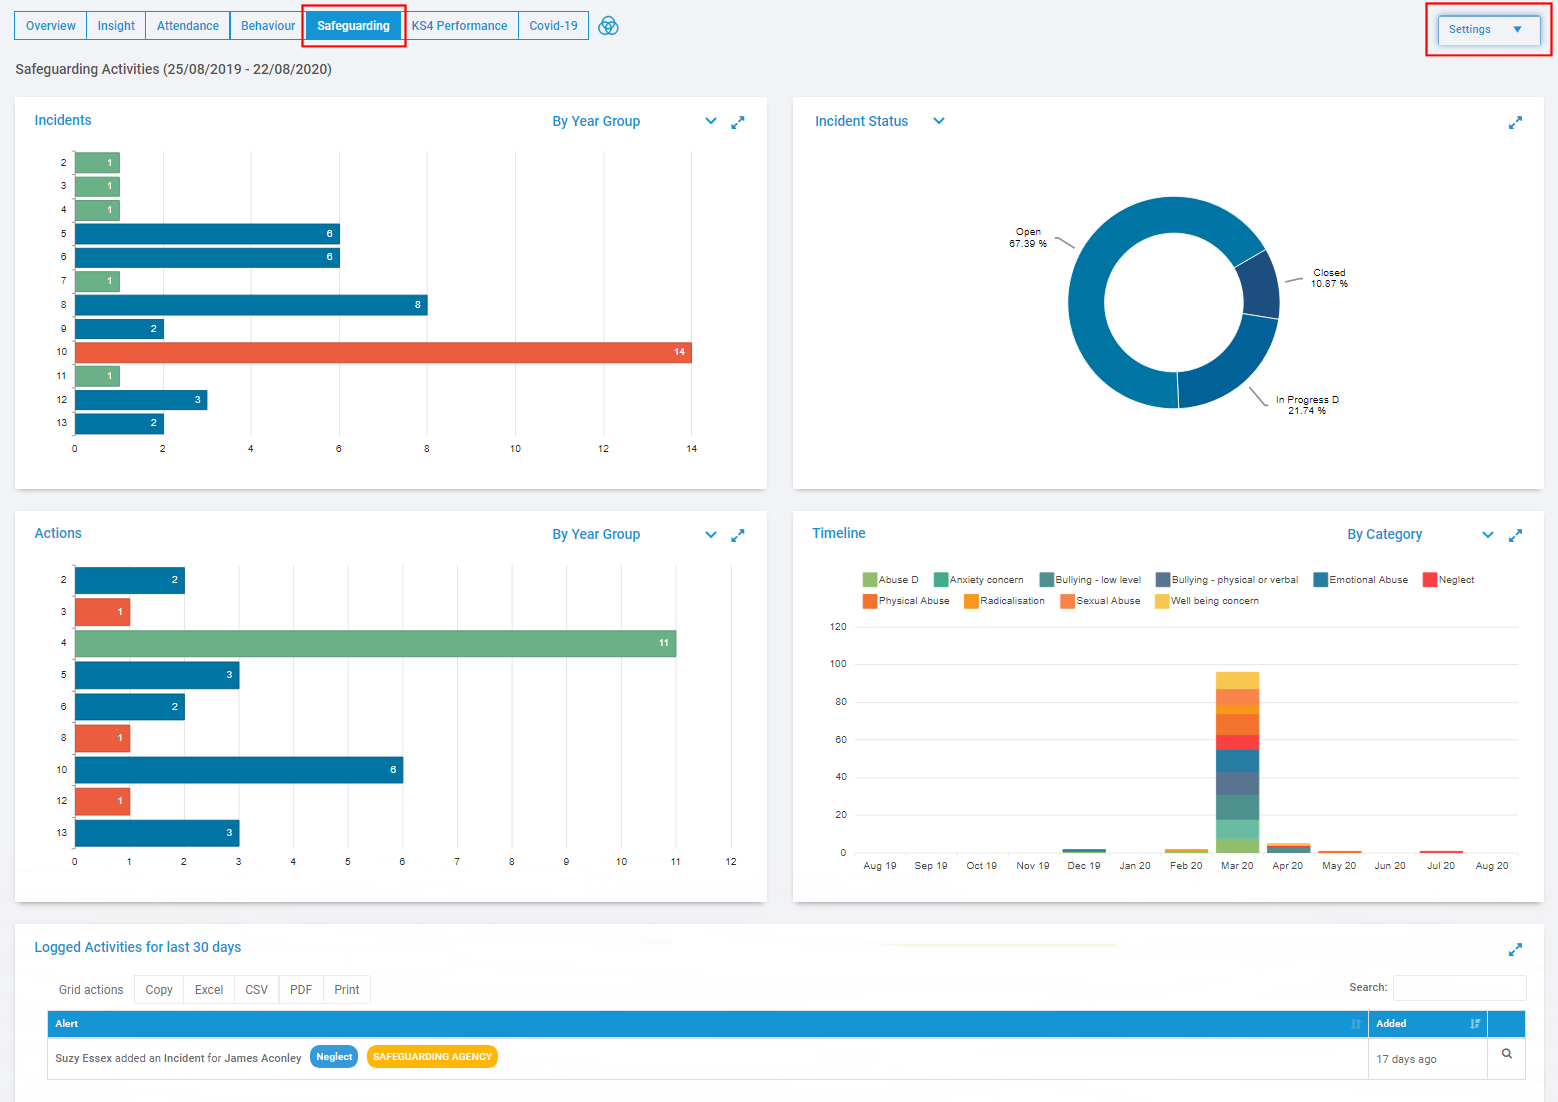This screenshot has width=1558, height=1102.
Task: Expand the Actions chart to fullscreen
Action: point(738,534)
